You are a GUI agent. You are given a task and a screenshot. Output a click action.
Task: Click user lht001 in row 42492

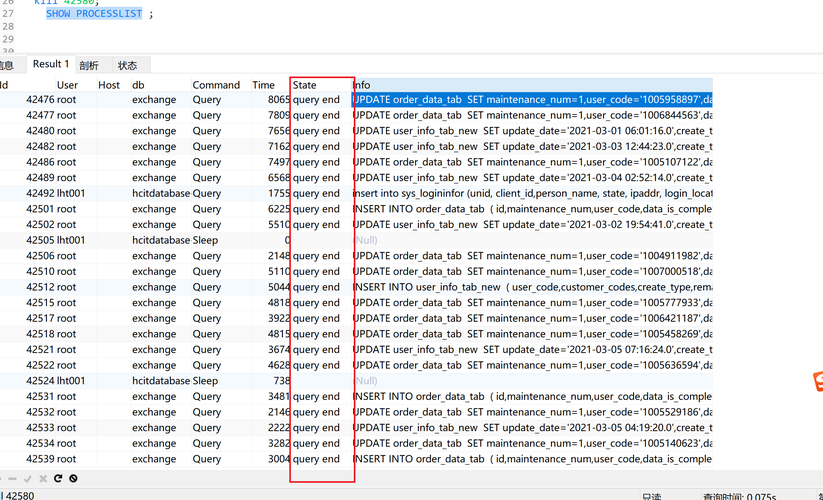point(71,194)
